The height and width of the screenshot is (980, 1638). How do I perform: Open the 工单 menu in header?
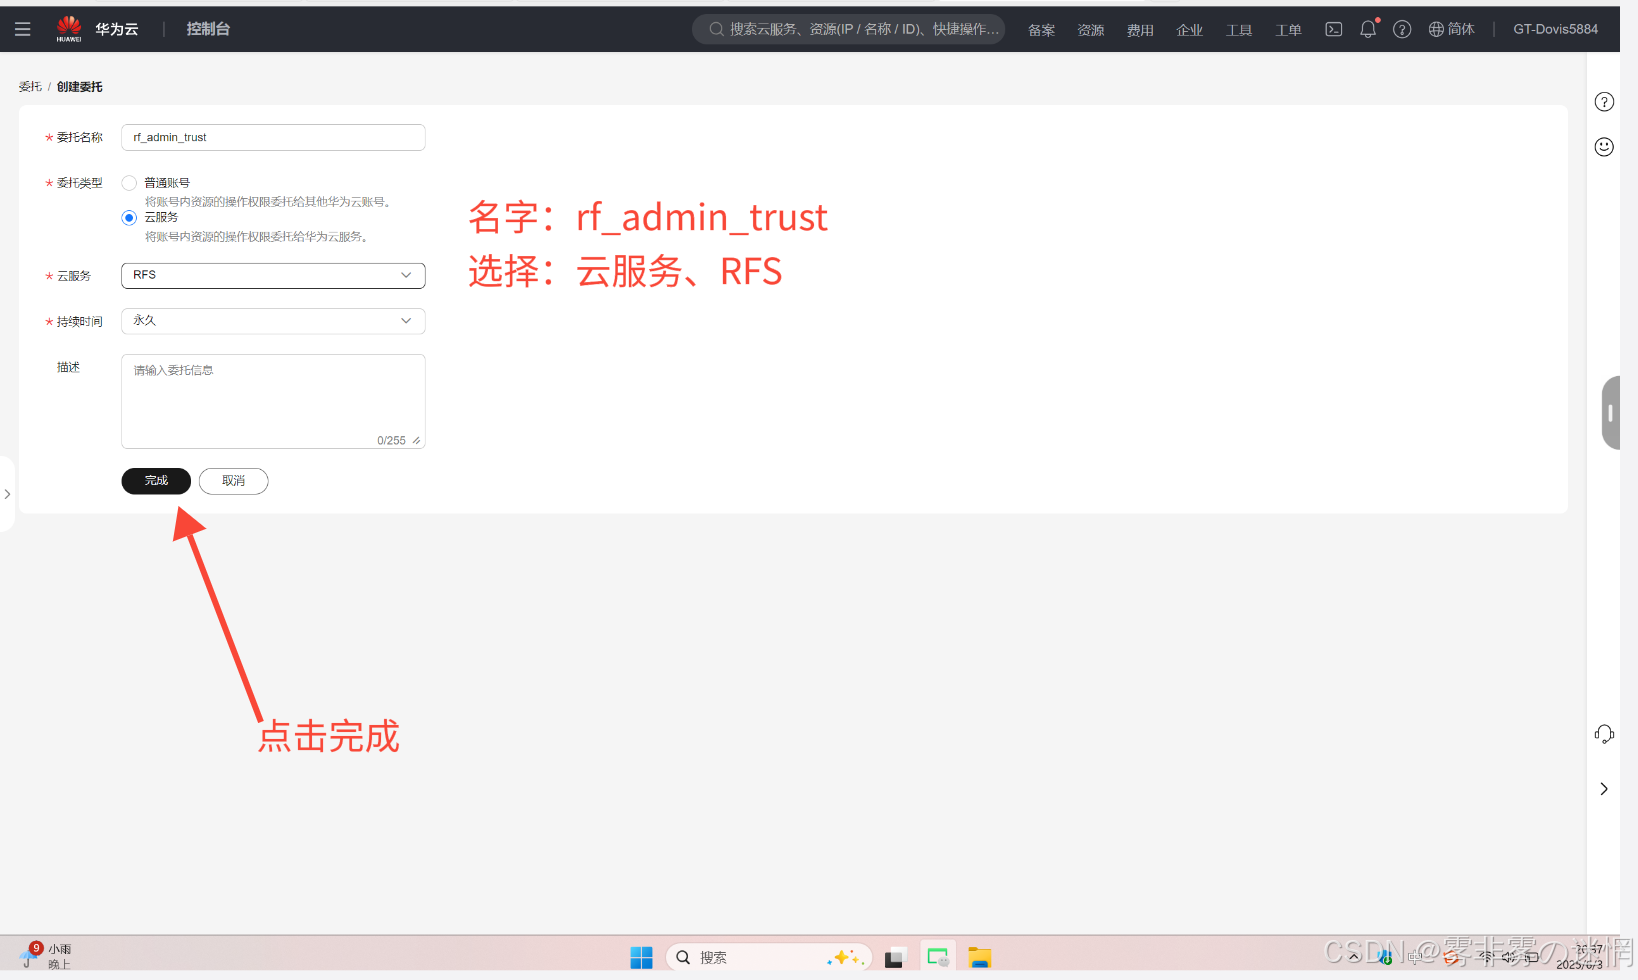1288,30
